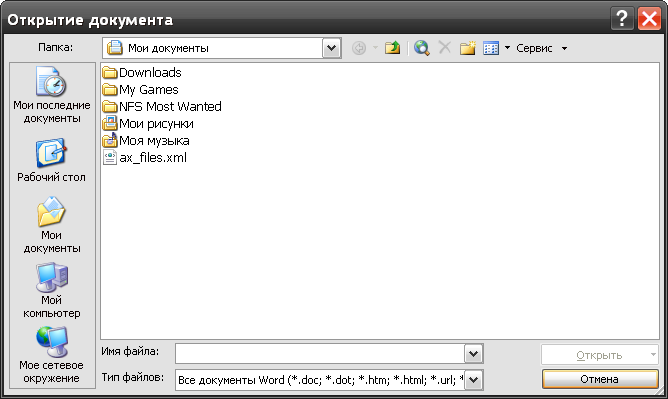Viewport: 668px width, 399px height.
Task: Click the Help question mark button
Action: pyautogui.click(x=622, y=19)
